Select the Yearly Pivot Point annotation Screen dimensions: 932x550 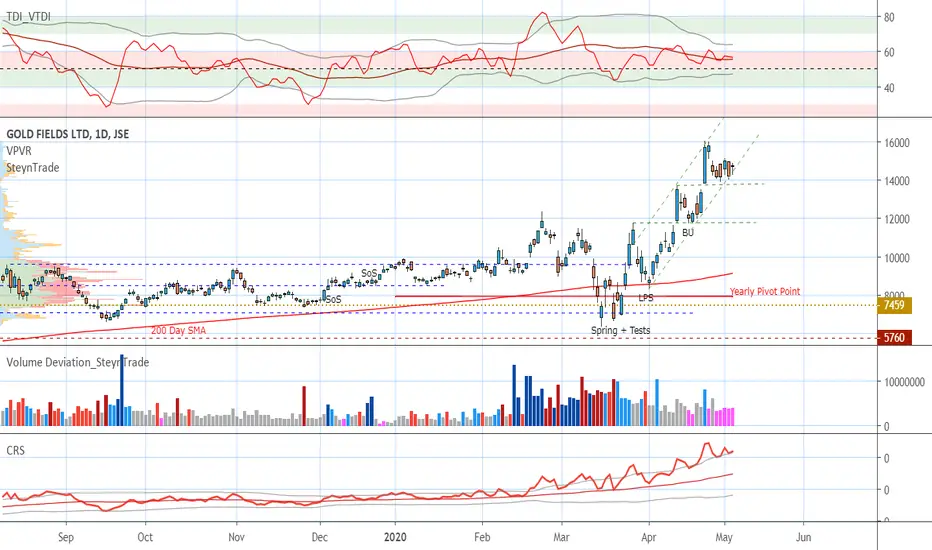pyautogui.click(x=764, y=291)
